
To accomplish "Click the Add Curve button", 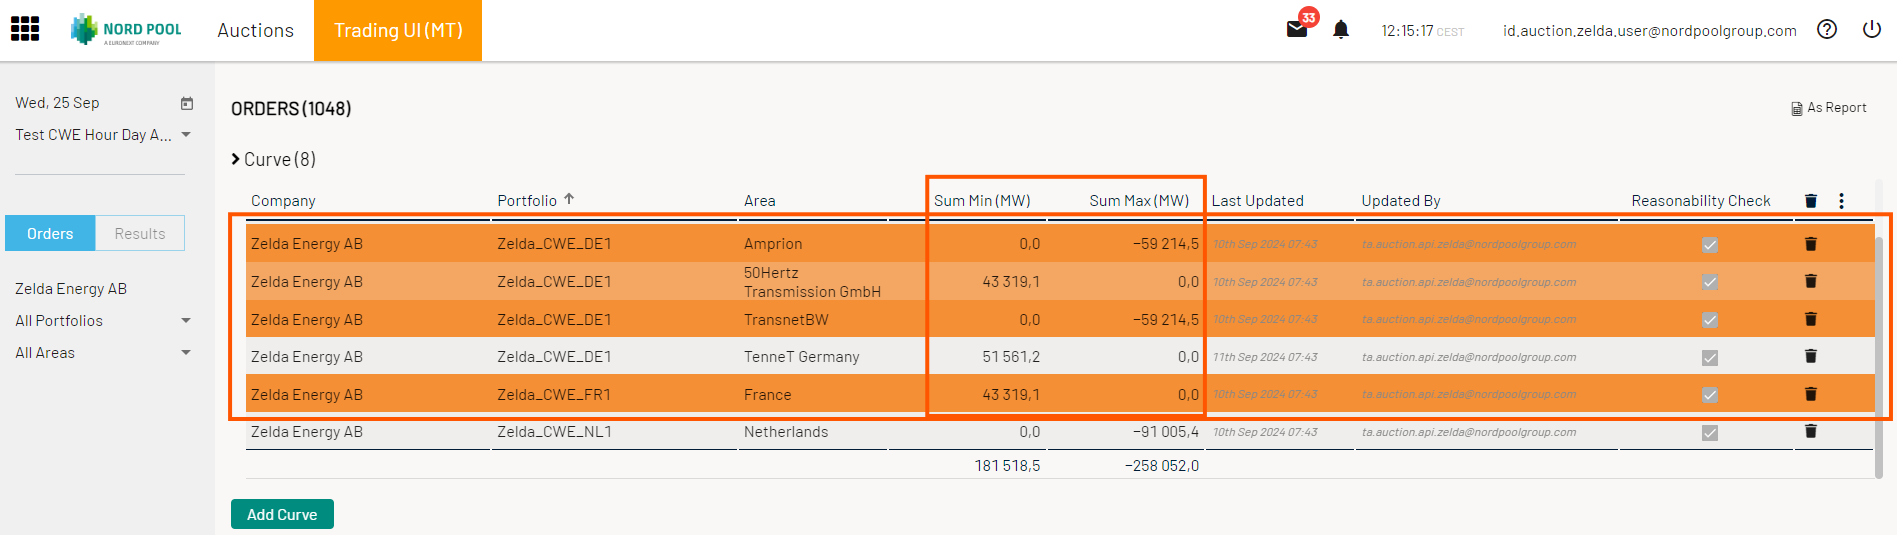I will (x=282, y=514).
